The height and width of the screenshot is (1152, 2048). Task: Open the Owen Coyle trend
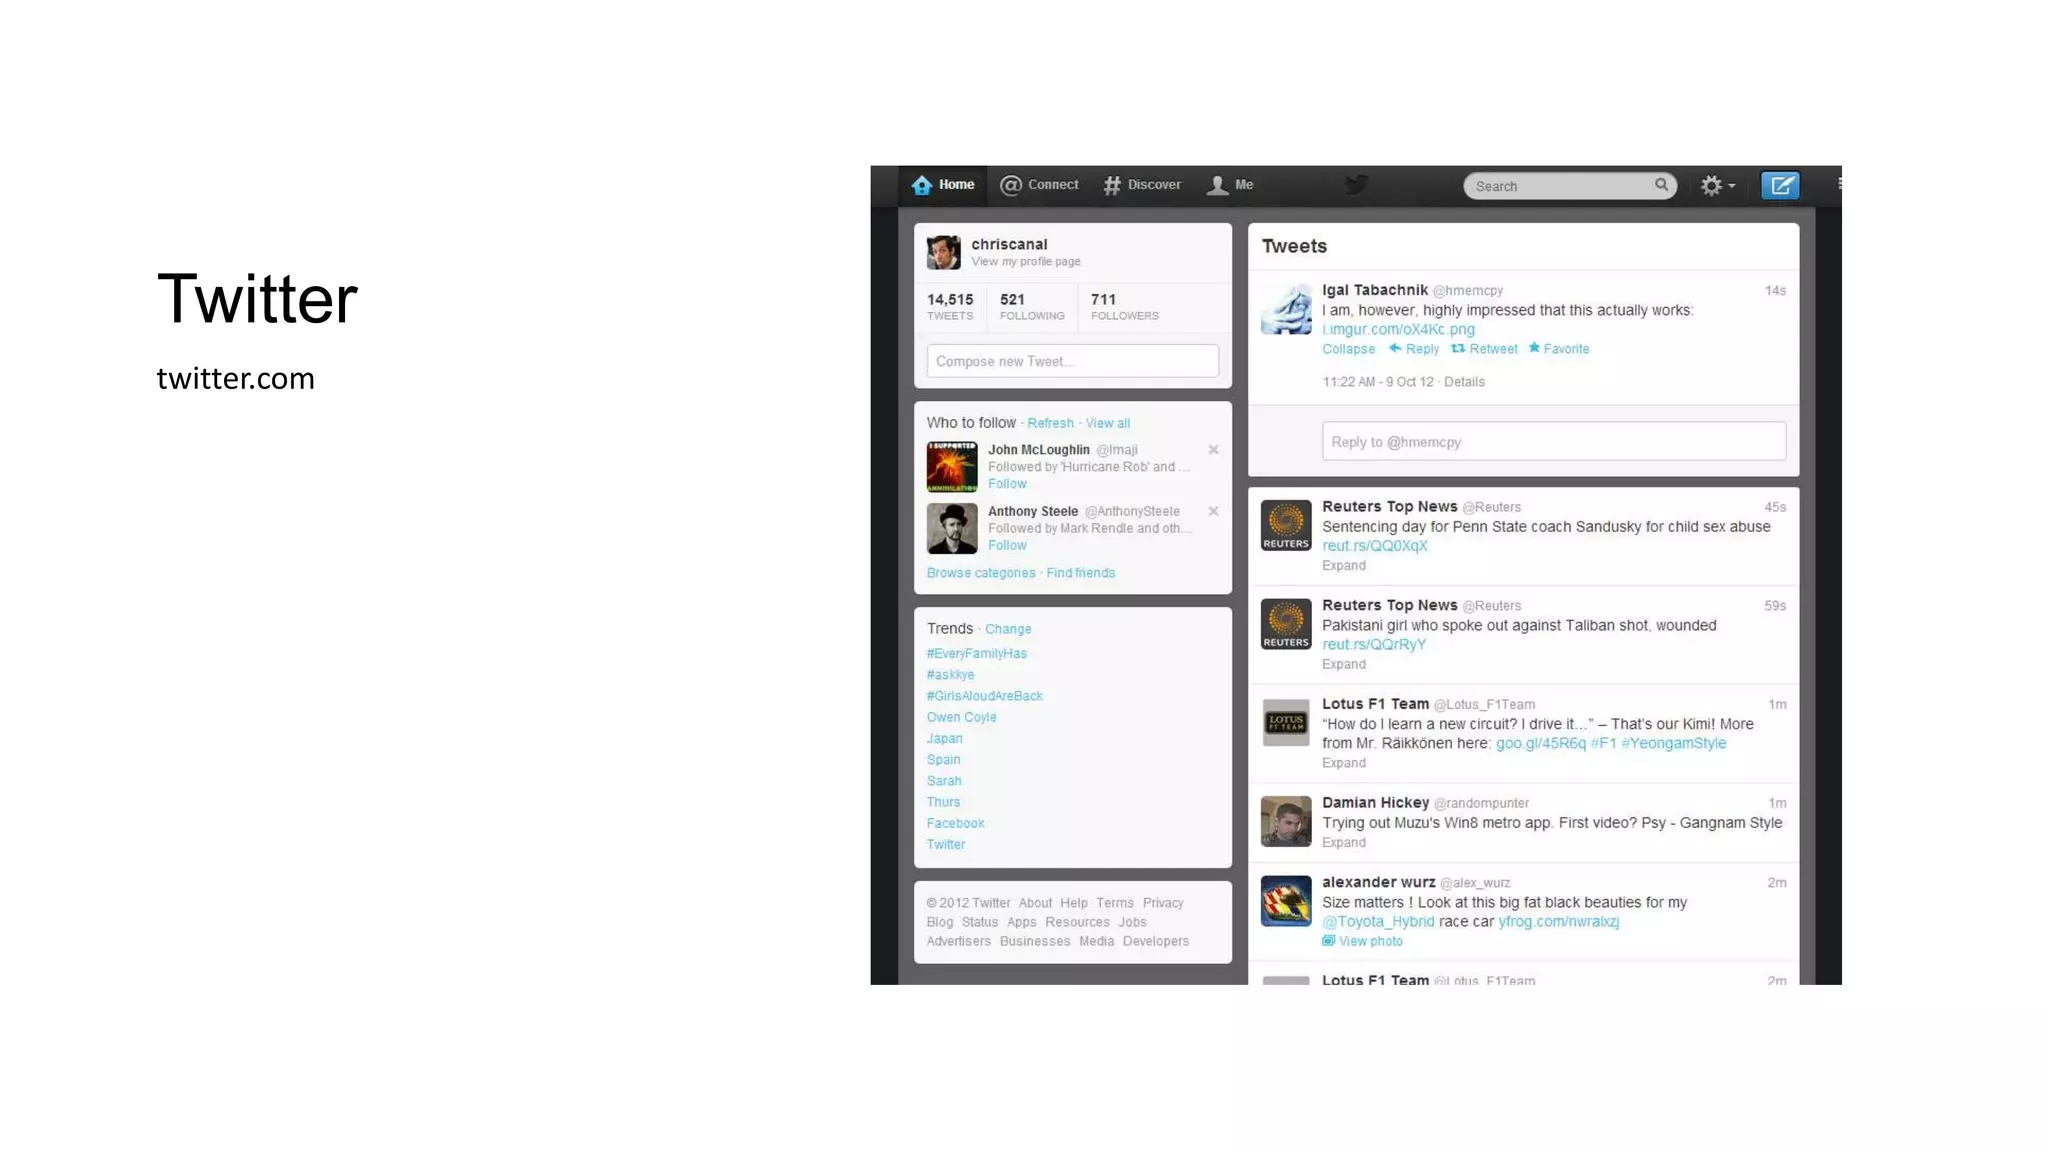tap(961, 717)
